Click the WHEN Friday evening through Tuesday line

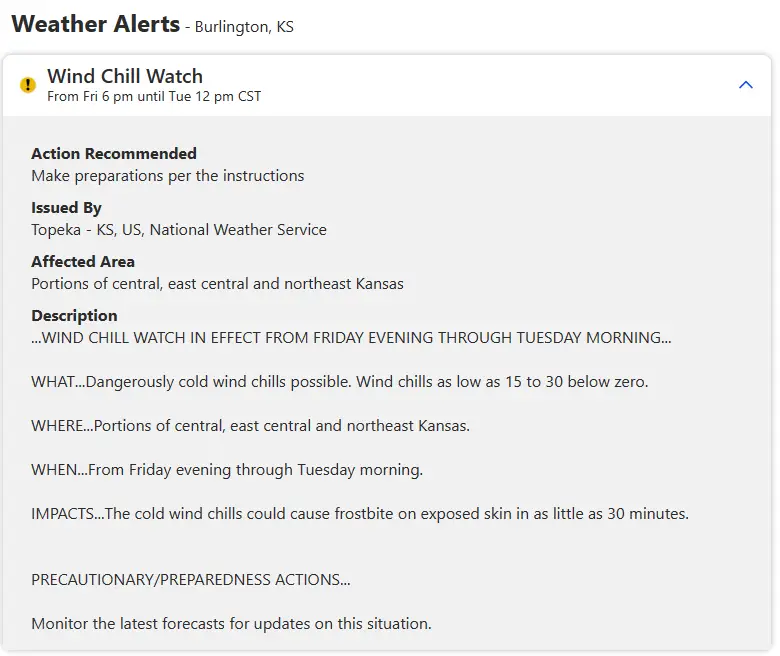(227, 469)
